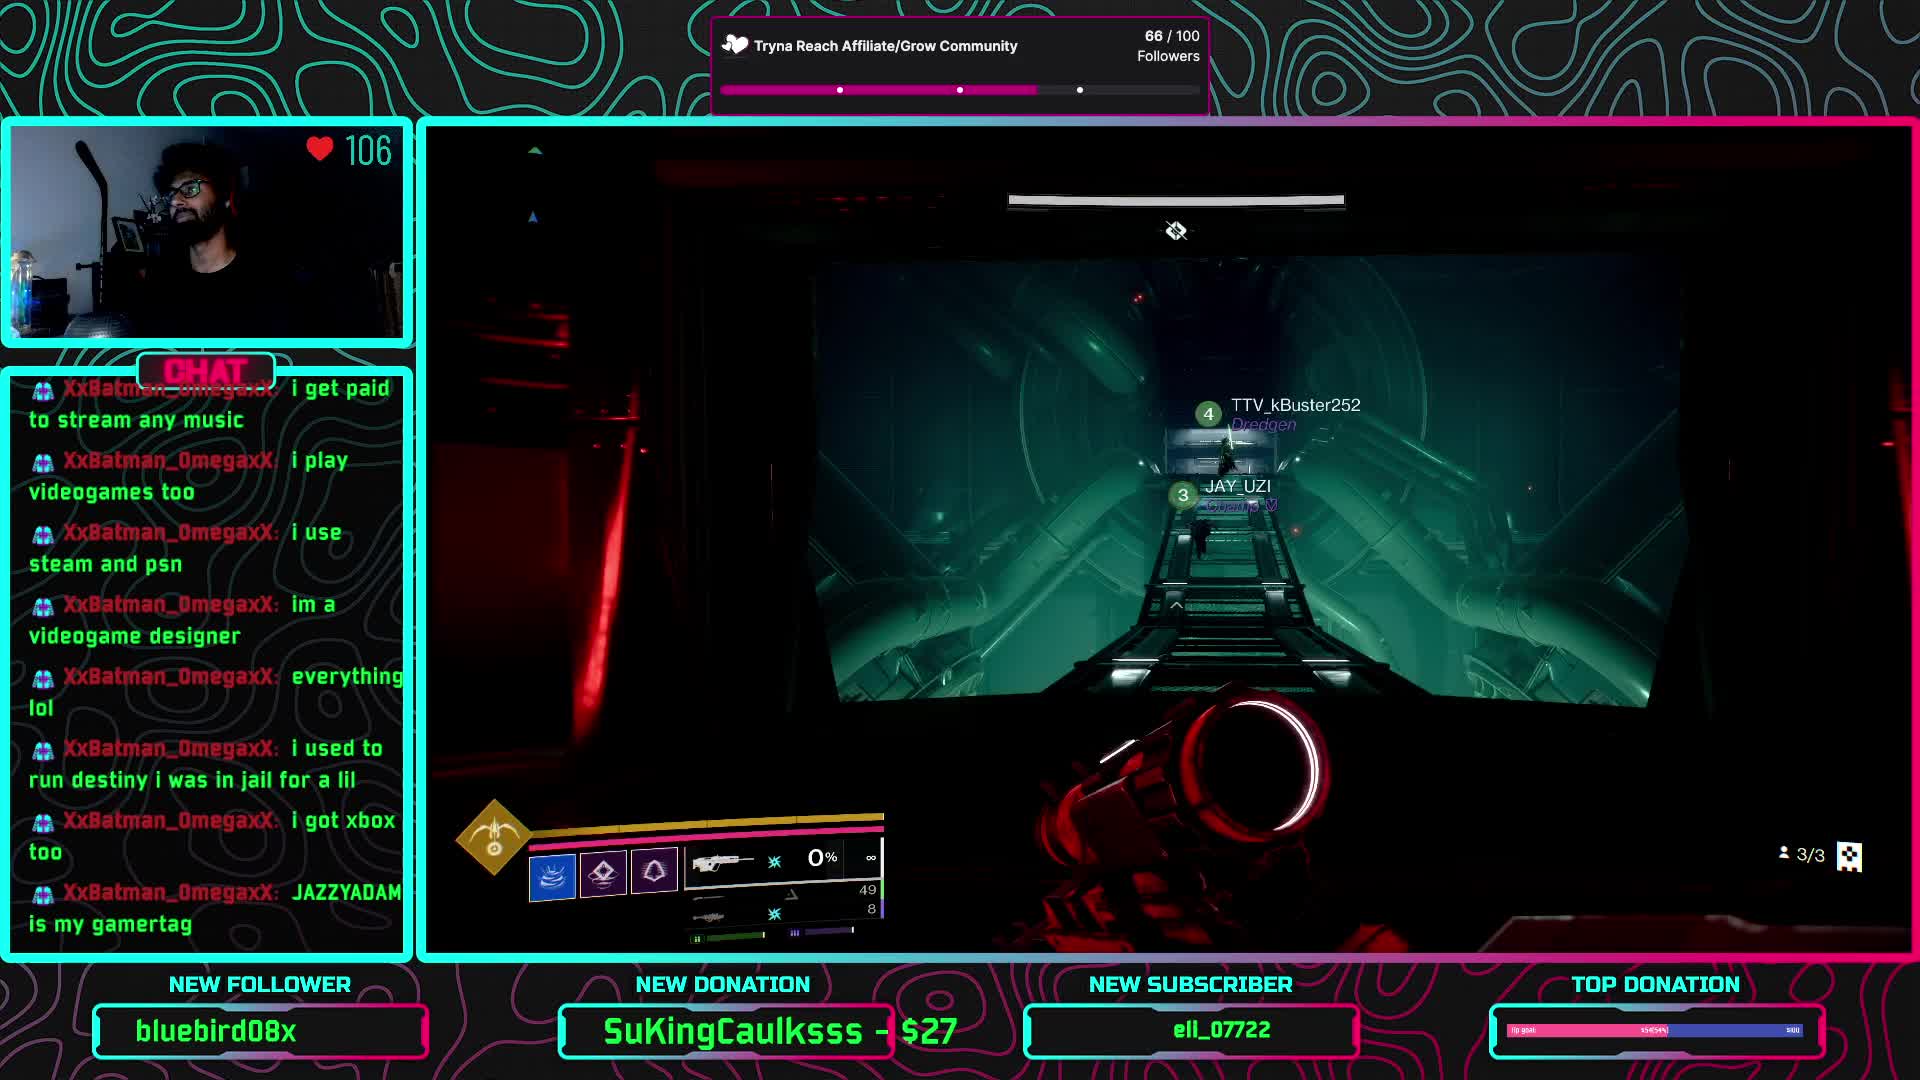Image resolution: width=1920 pixels, height=1080 pixels.
Task: Click the '66 / 100' follower count
Action: tap(1172, 36)
